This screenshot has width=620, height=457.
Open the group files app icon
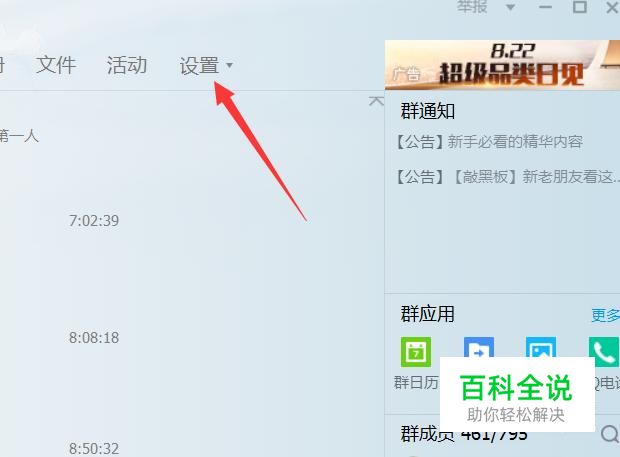pyautogui.click(x=478, y=347)
